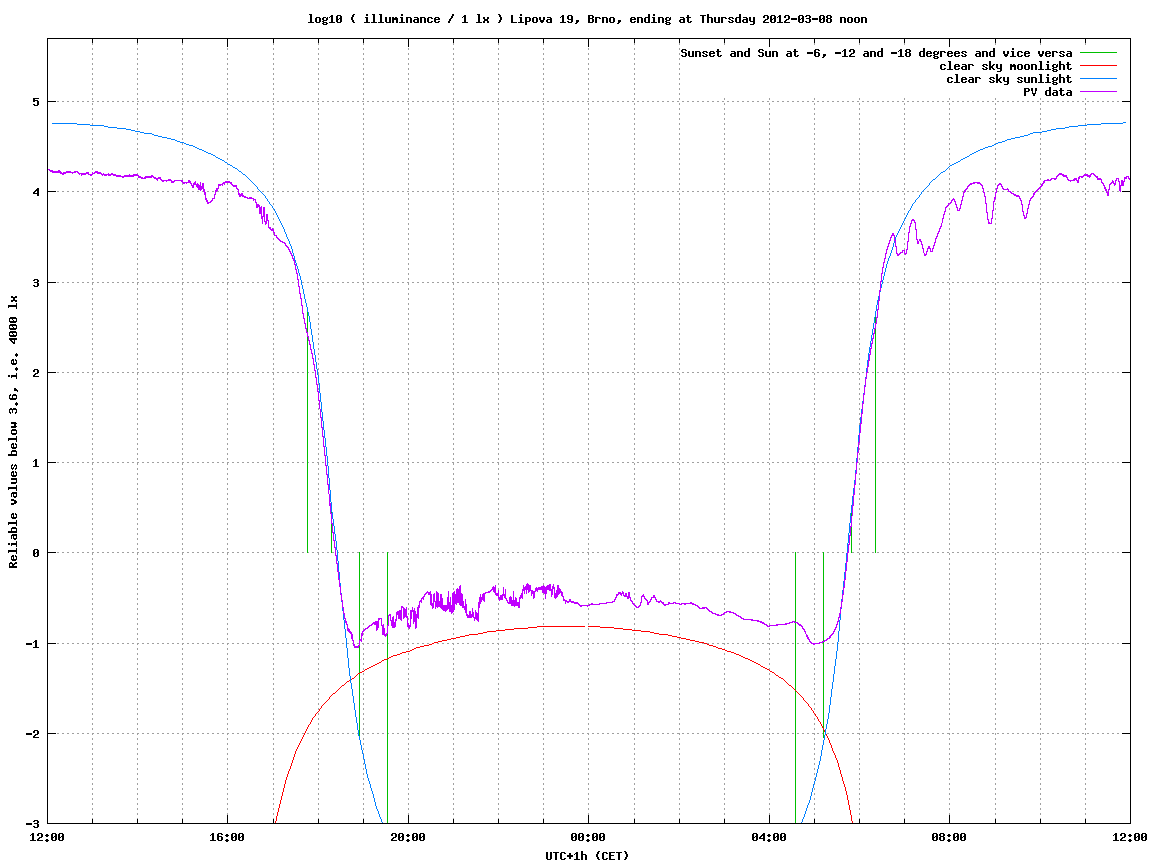Select the 'clear sky sunlight' legend label
The height and width of the screenshot is (863, 1151).
[1009, 79]
